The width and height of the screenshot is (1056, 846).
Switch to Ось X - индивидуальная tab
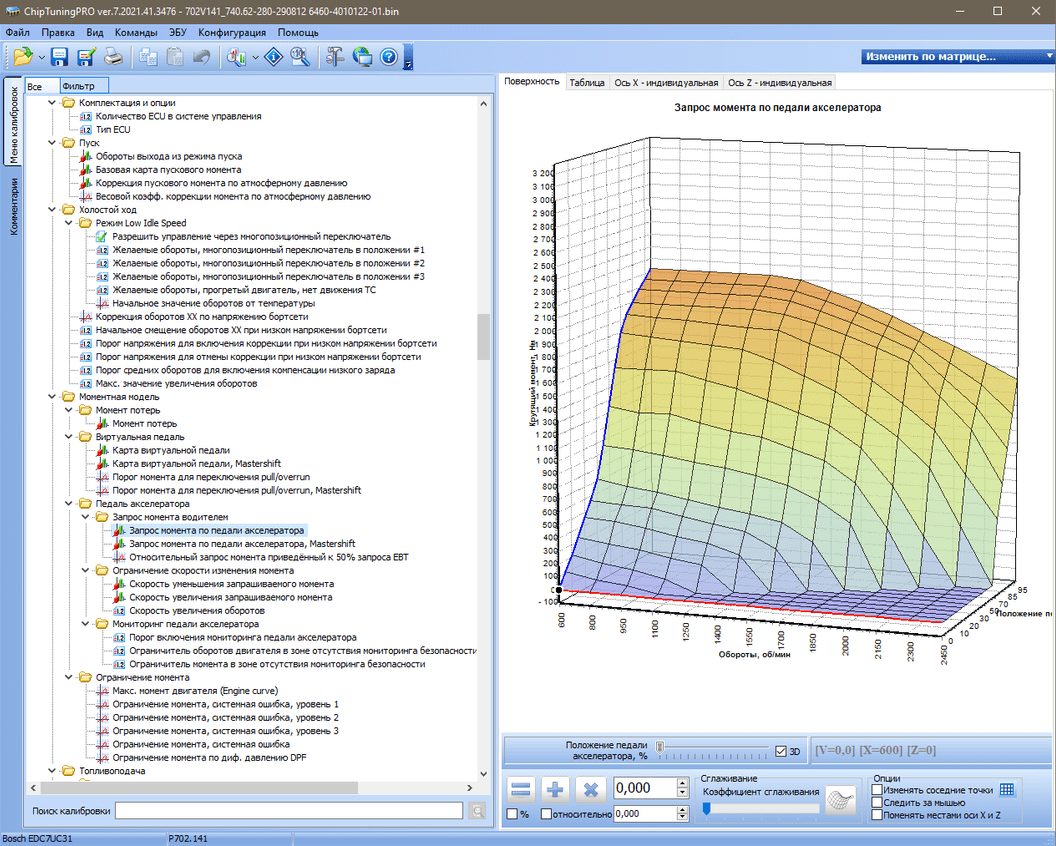point(666,83)
